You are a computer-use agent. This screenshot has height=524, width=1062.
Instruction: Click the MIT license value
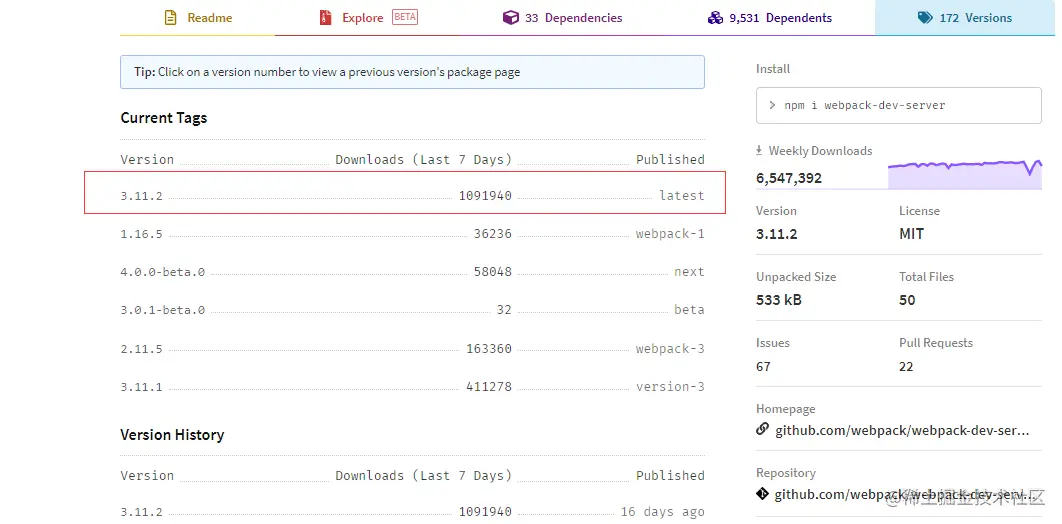[912, 234]
